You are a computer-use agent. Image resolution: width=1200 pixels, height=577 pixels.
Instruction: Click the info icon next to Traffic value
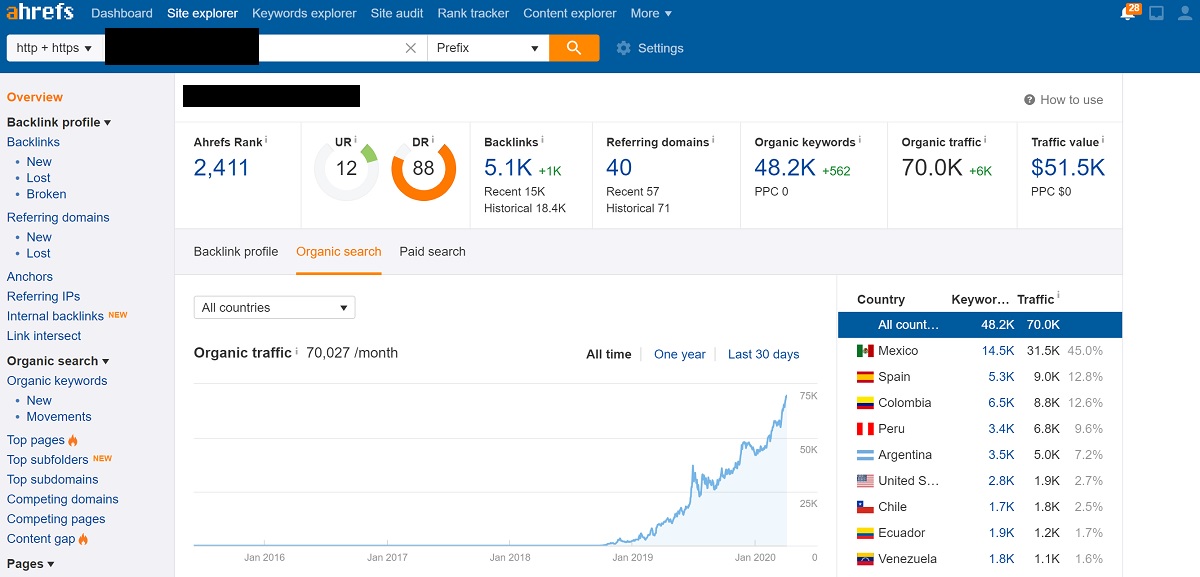tap(1103, 140)
